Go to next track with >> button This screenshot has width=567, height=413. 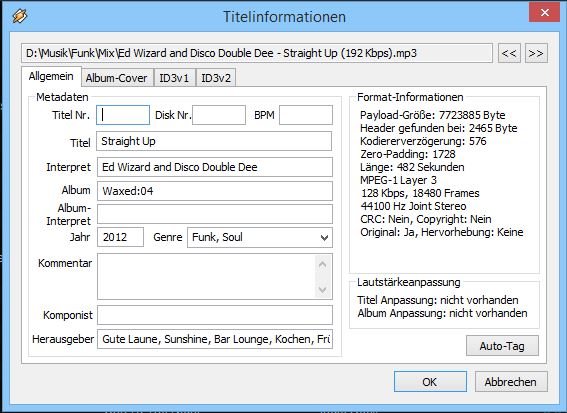pos(536,53)
